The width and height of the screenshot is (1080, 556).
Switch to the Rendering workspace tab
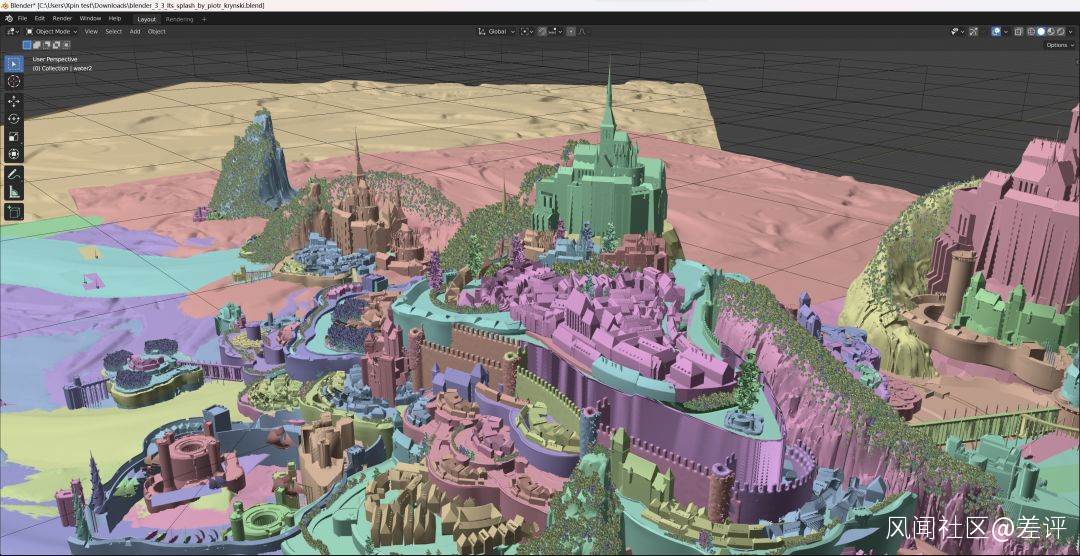point(179,18)
